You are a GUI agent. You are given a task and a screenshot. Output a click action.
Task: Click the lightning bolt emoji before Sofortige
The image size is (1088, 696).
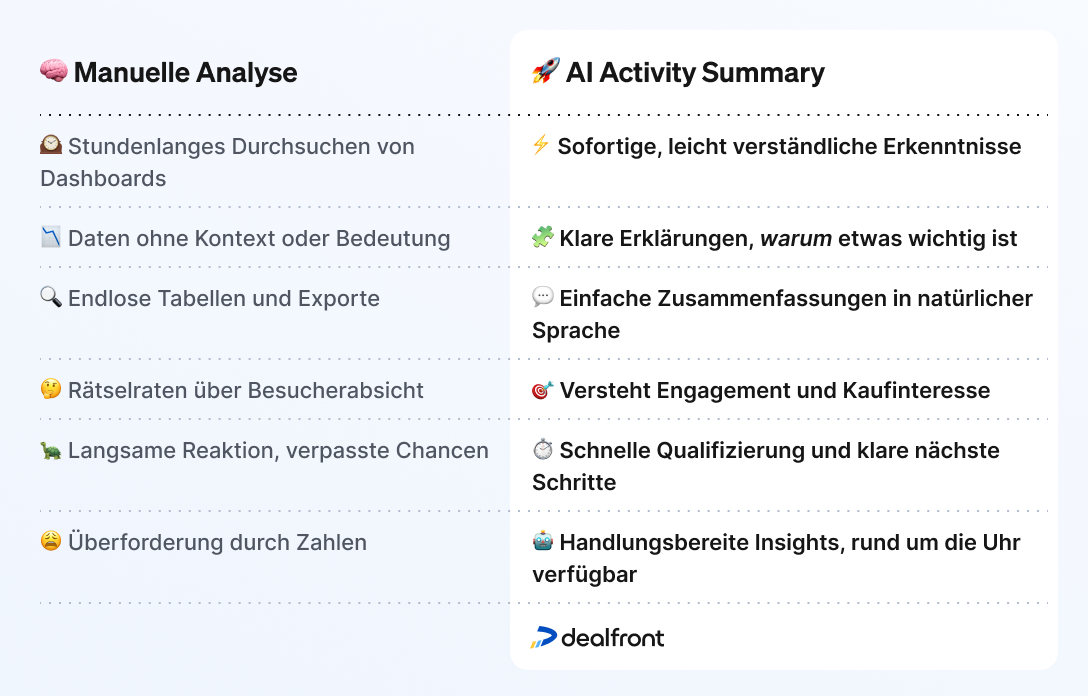tap(541, 145)
